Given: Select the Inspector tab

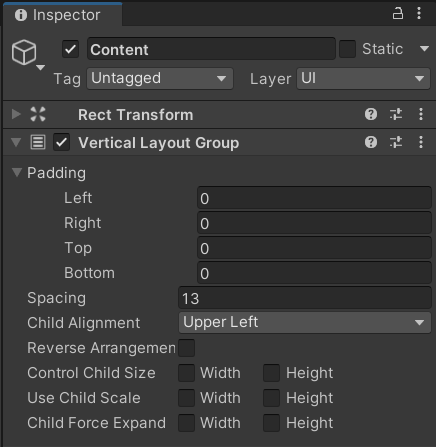Looking at the screenshot, I should click(x=63, y=14).
